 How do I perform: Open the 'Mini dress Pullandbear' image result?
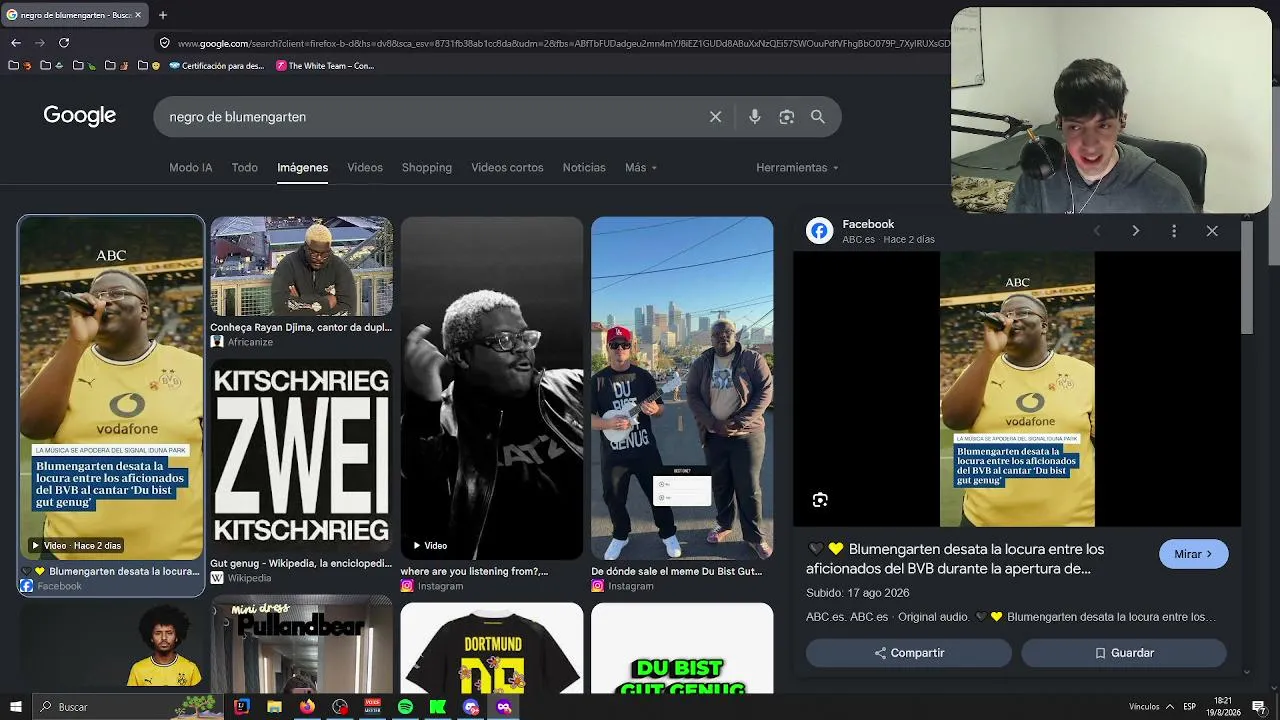301,646
